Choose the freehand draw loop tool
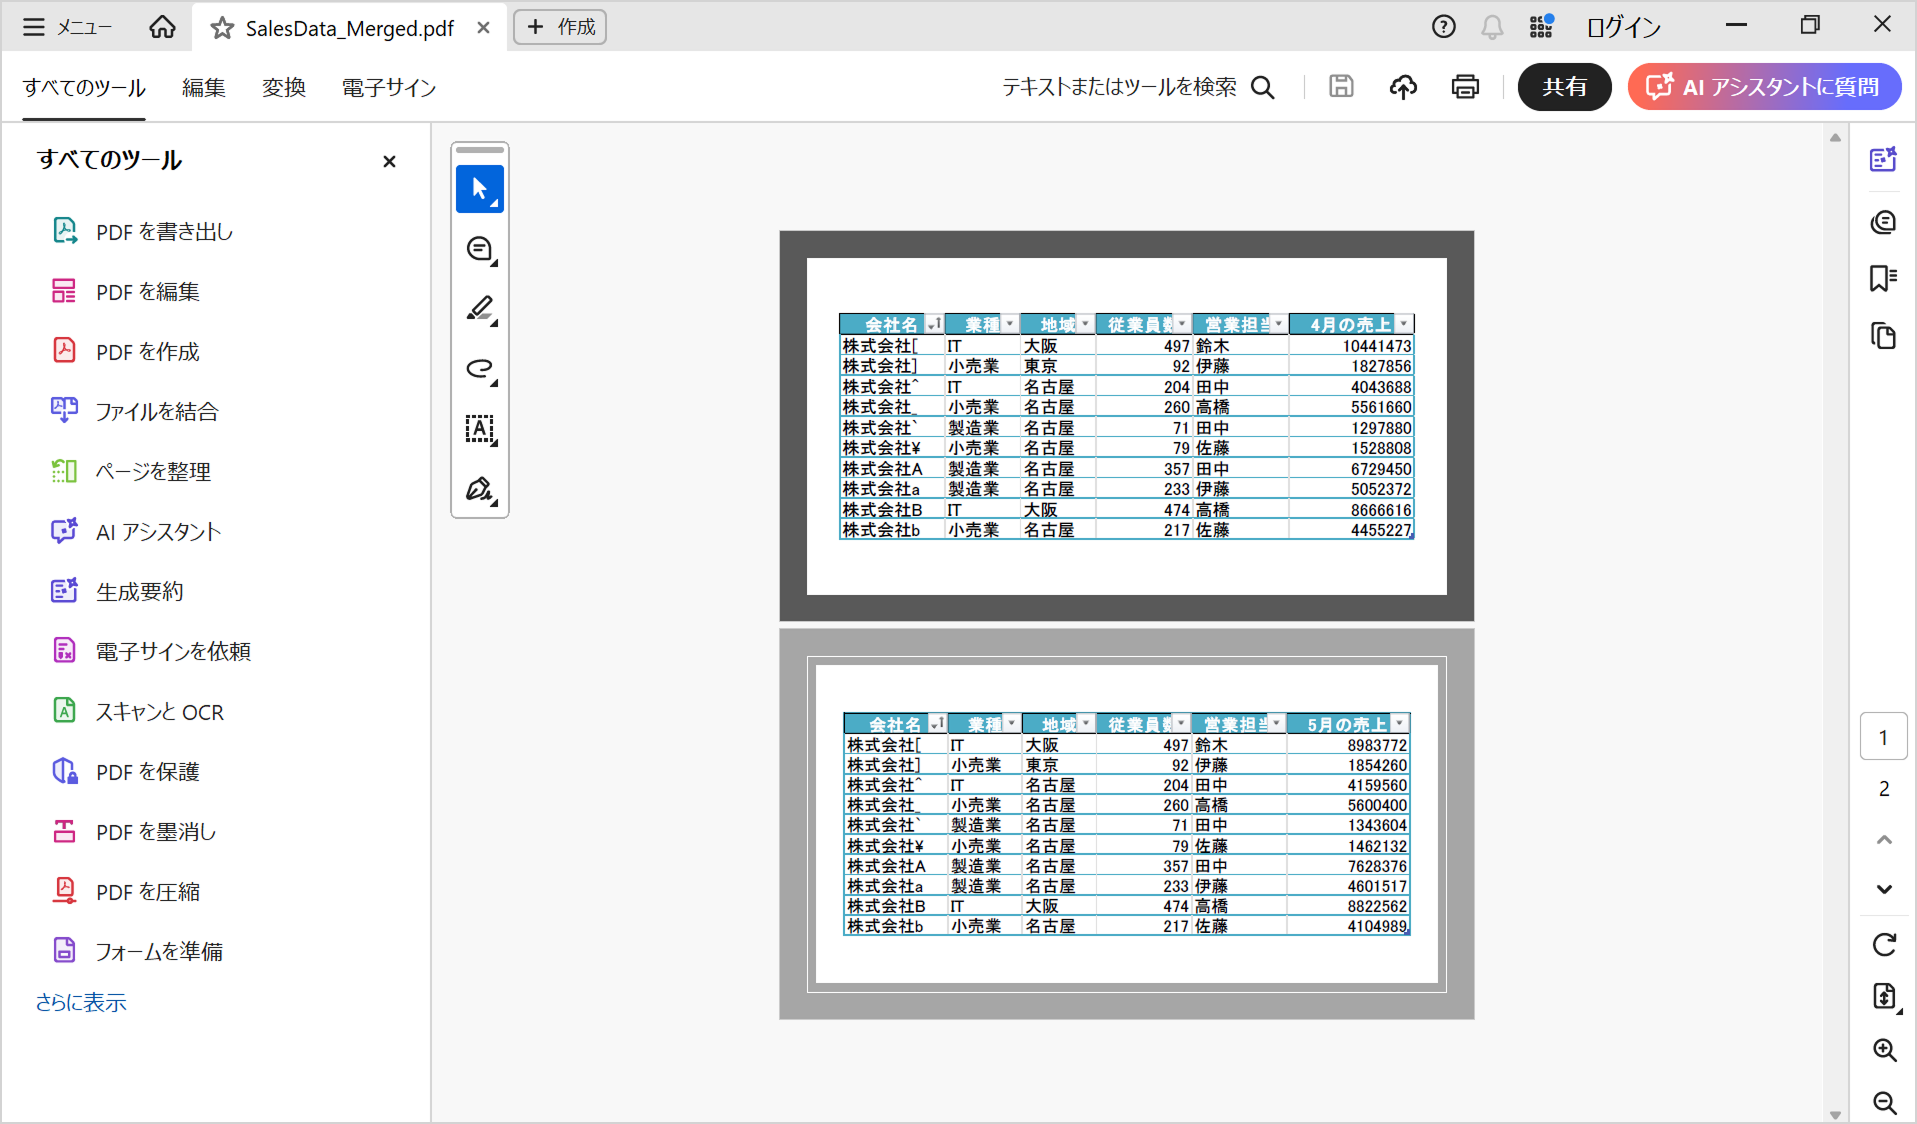This screenshot has height=1124, width=1917. point(479,369)
